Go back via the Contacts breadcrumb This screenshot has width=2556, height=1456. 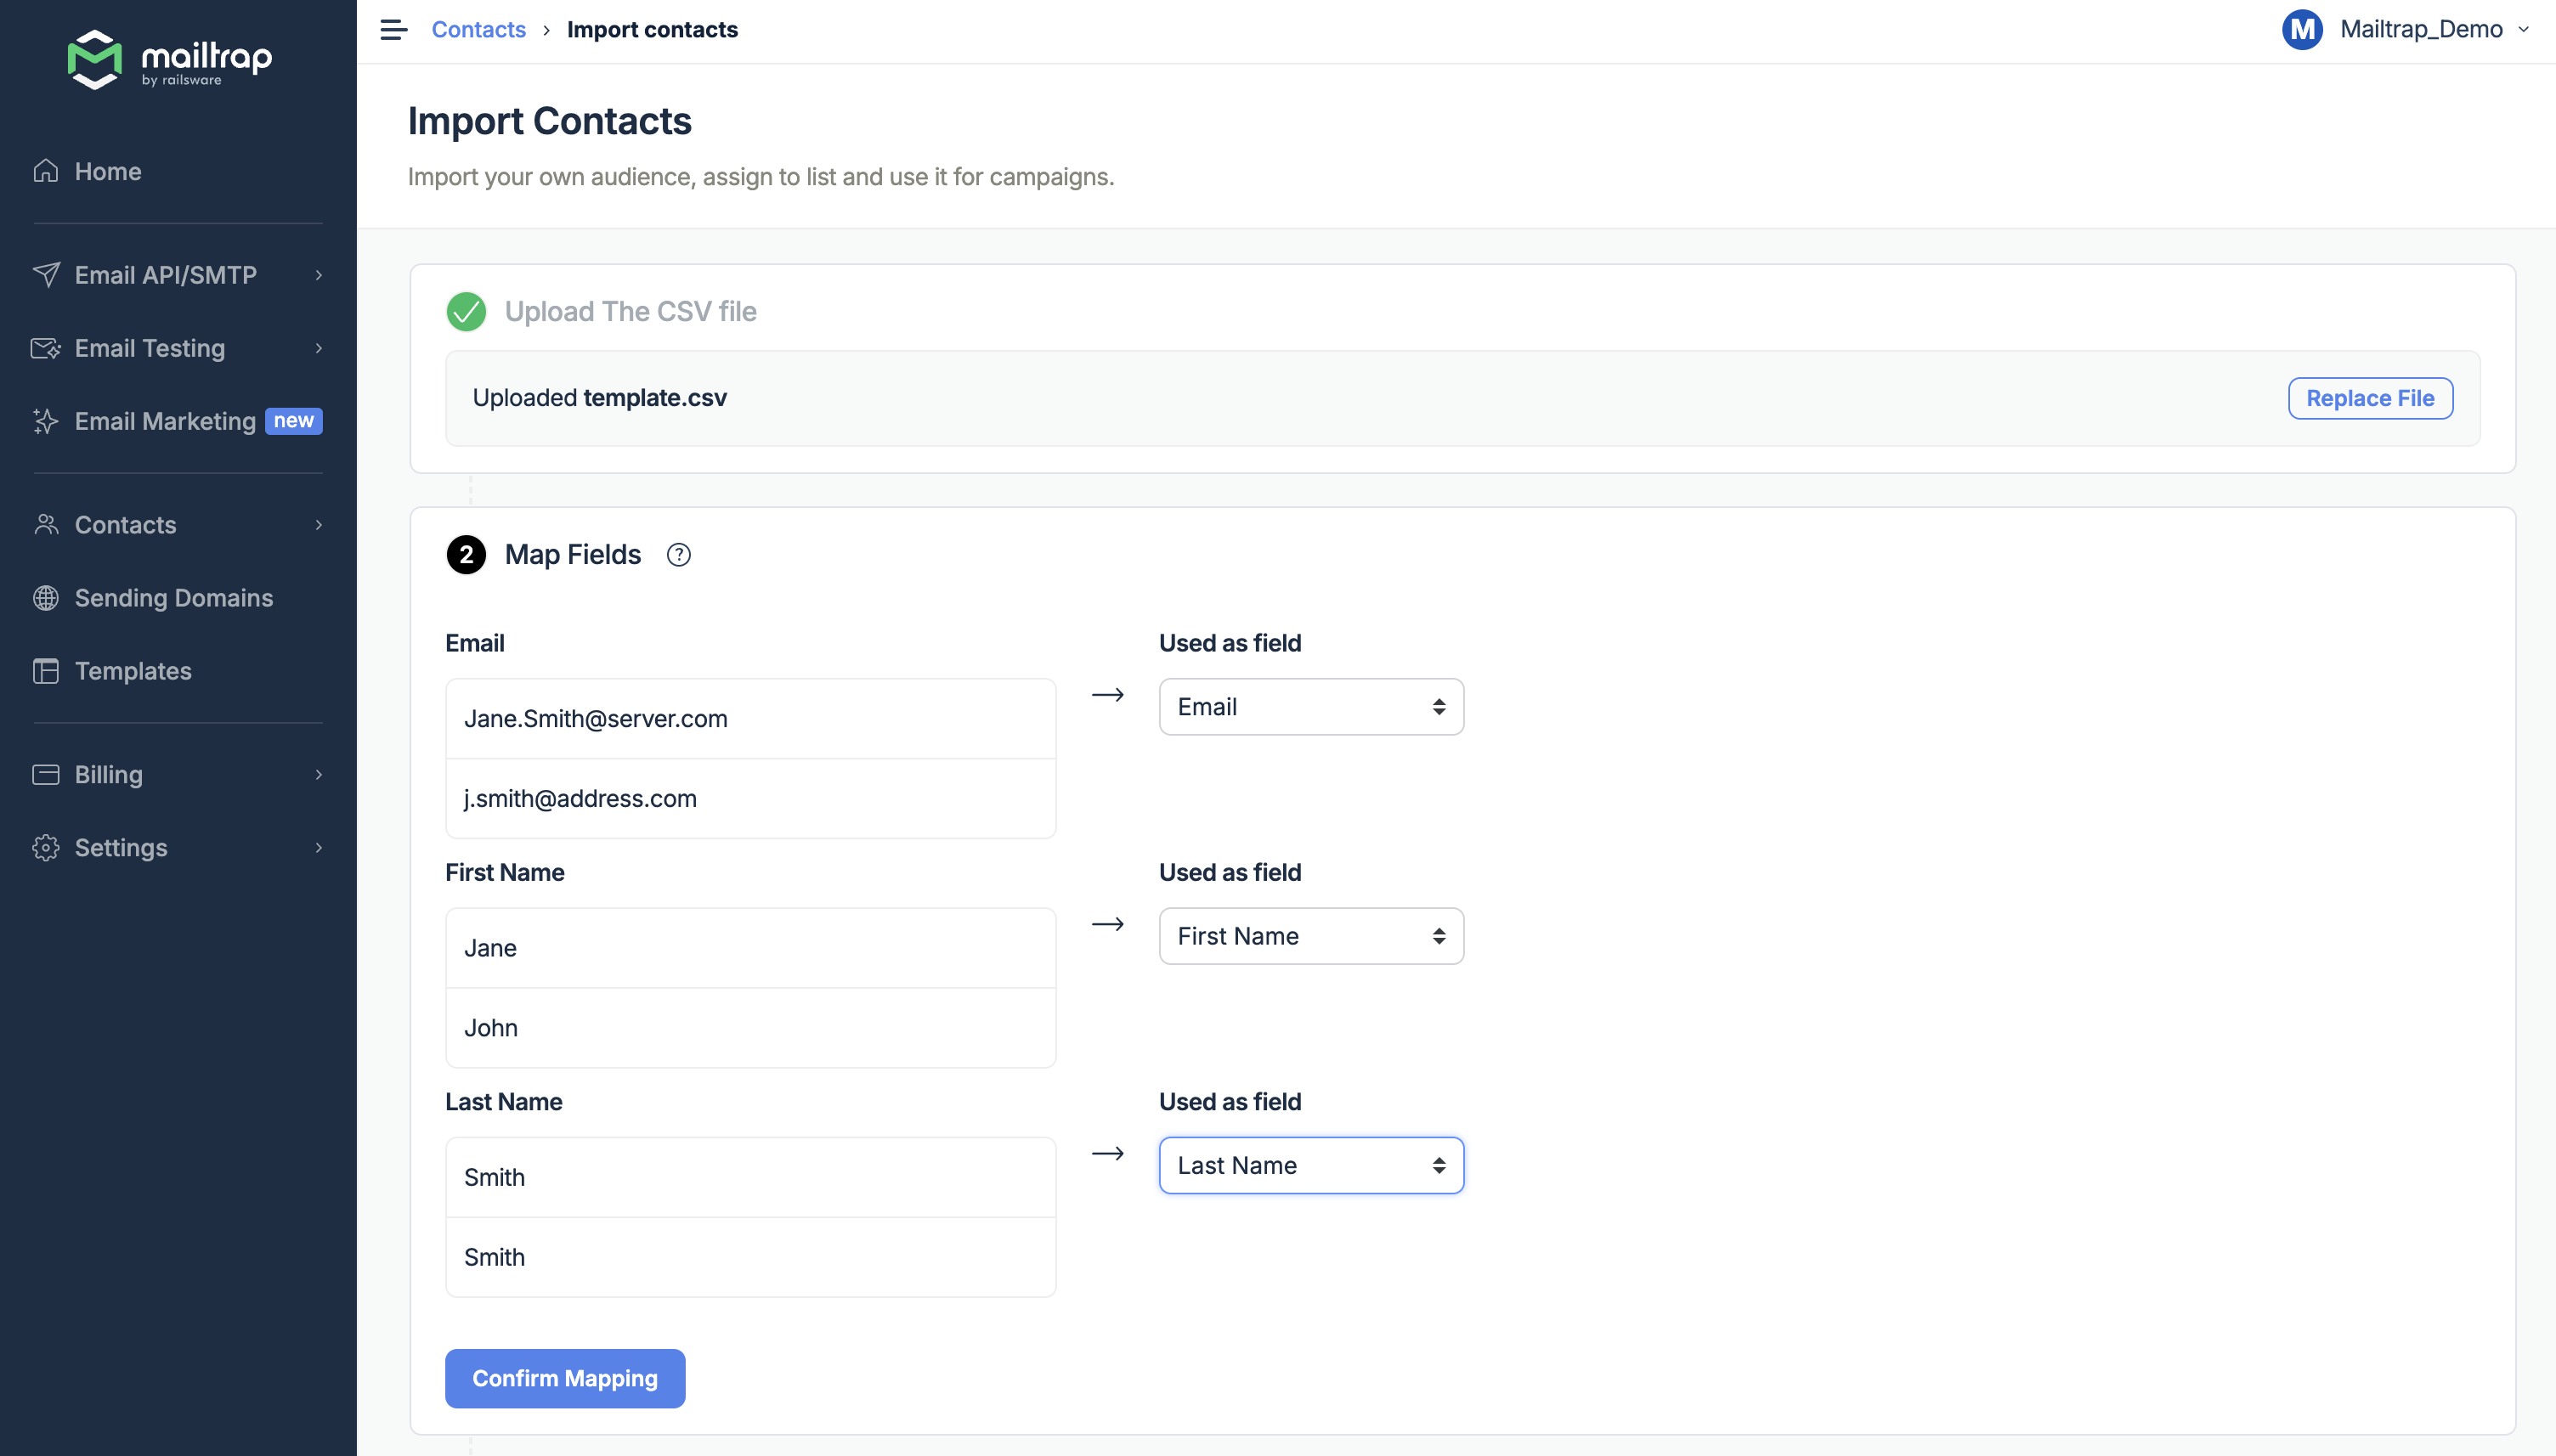[479, 29]
